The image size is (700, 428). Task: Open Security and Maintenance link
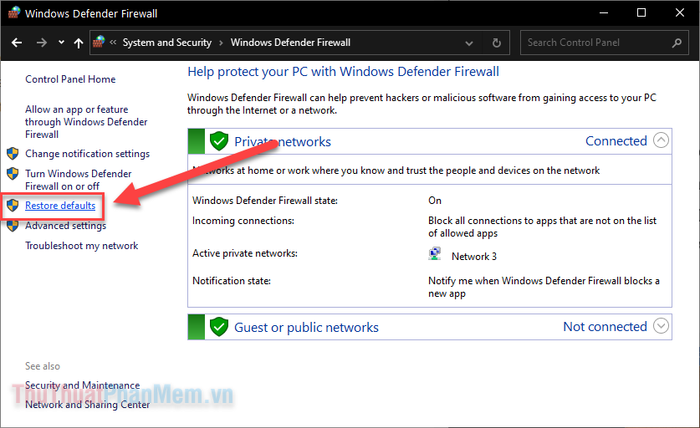82,385
